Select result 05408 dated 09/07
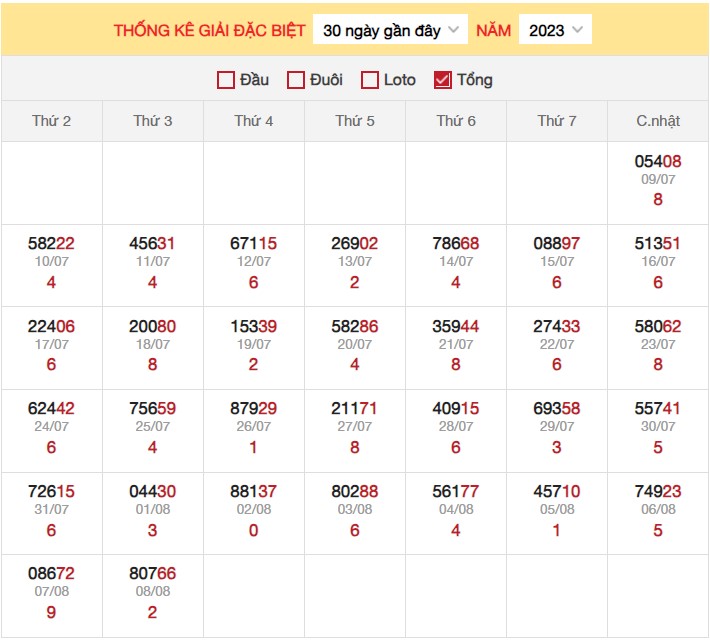 click(x=658, y=161)
